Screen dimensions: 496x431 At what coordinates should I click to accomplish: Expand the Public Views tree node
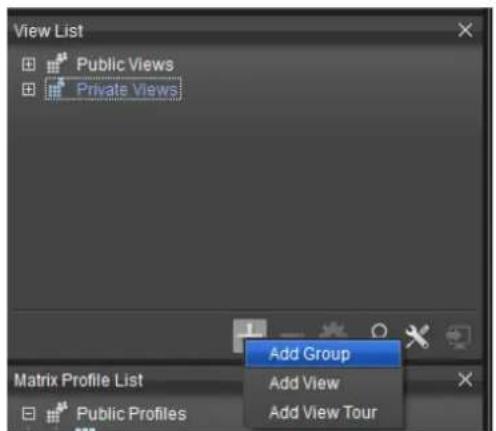28,64
